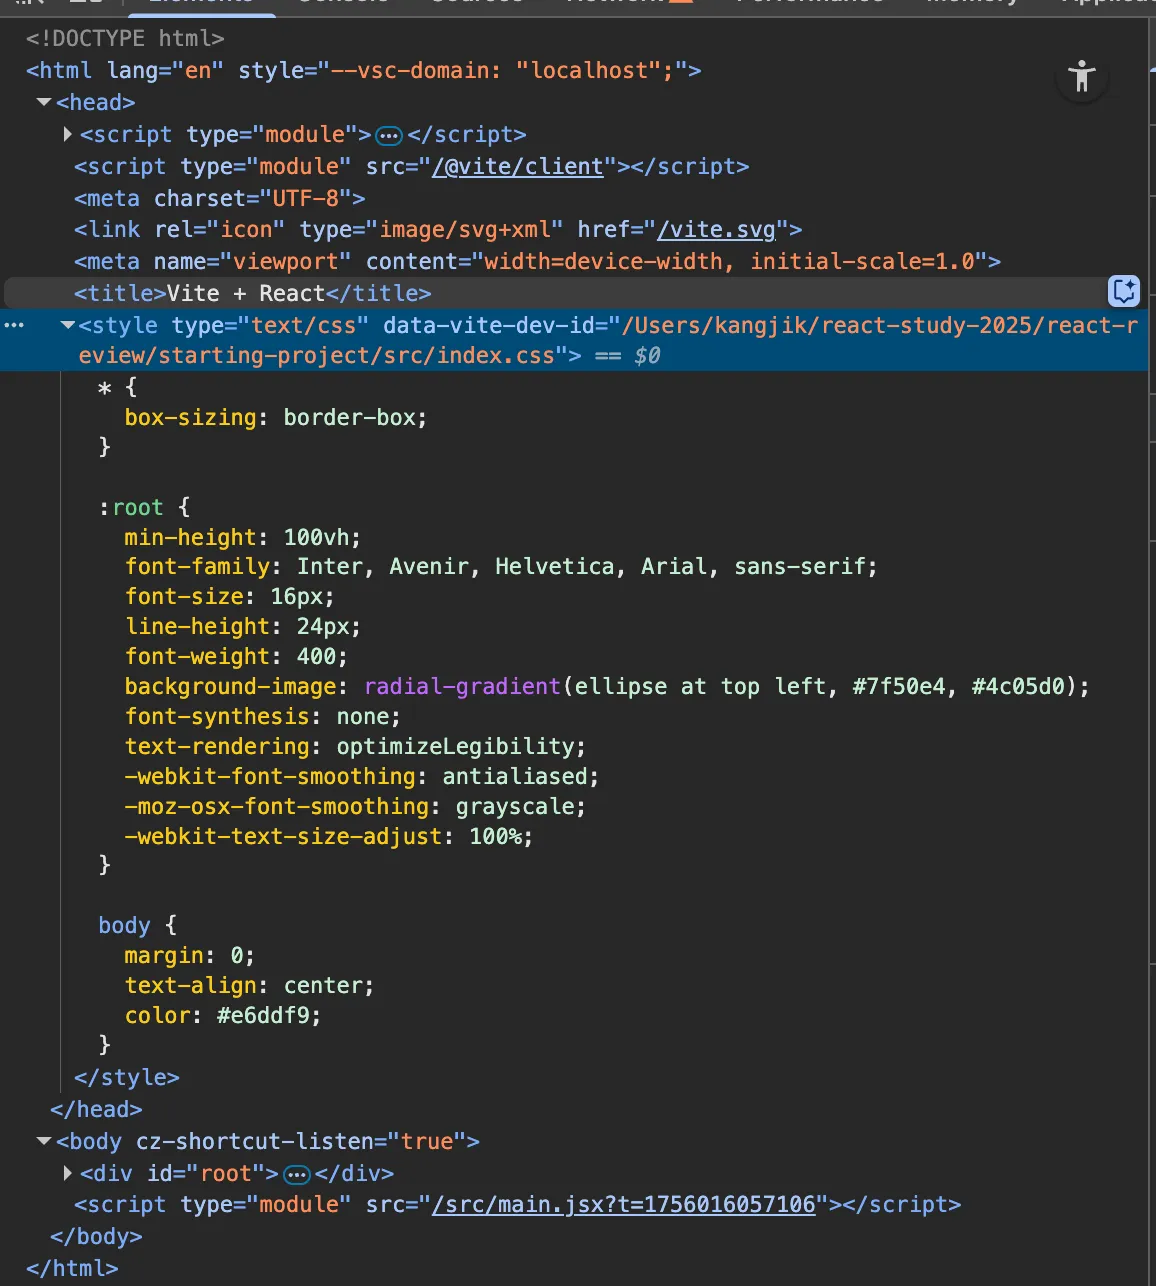
Task: Collapse the style element with index.css
Action: (x=67, y=325)
